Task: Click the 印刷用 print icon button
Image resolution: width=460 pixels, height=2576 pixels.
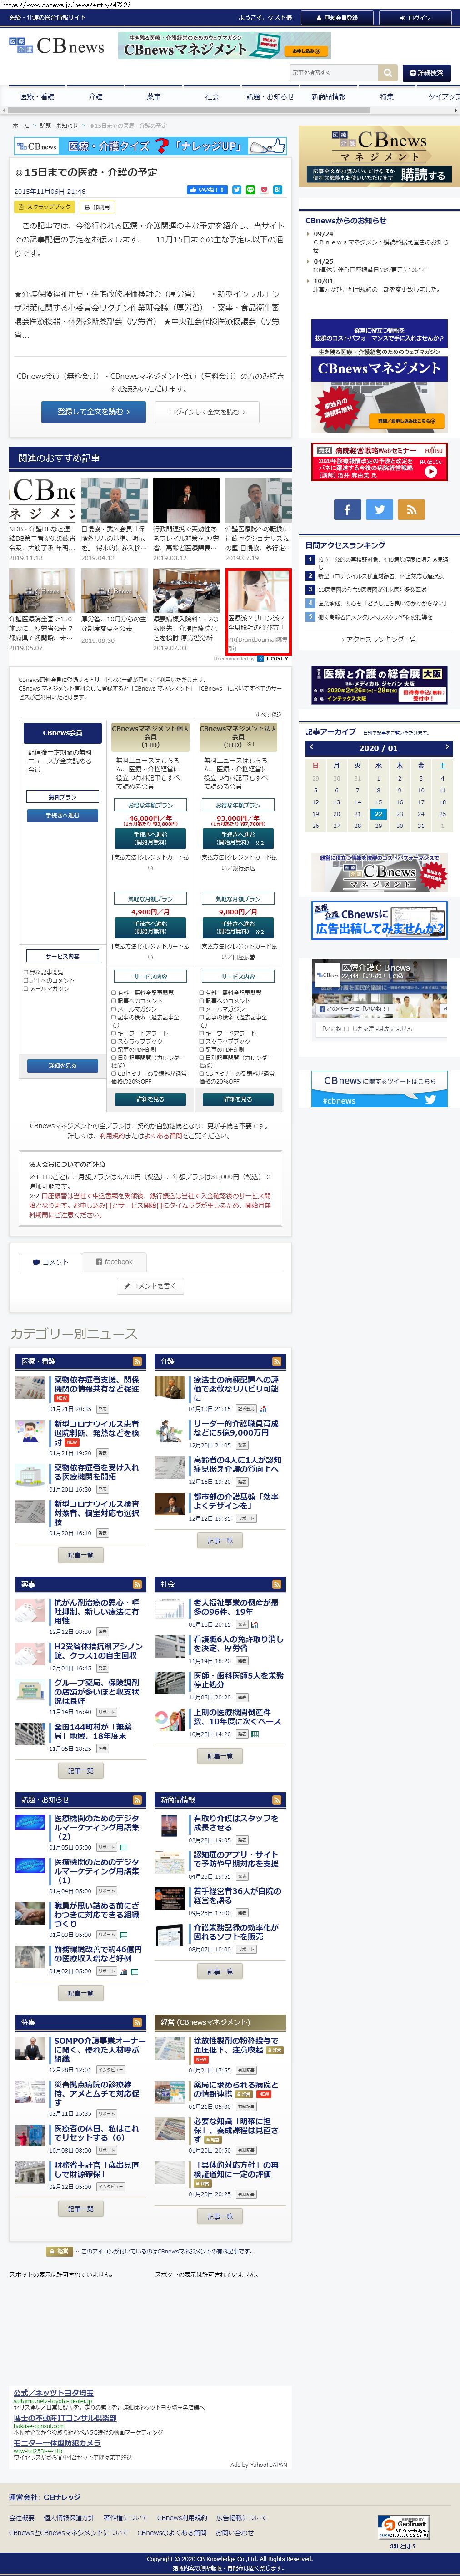Action: [x=97, y=207]
